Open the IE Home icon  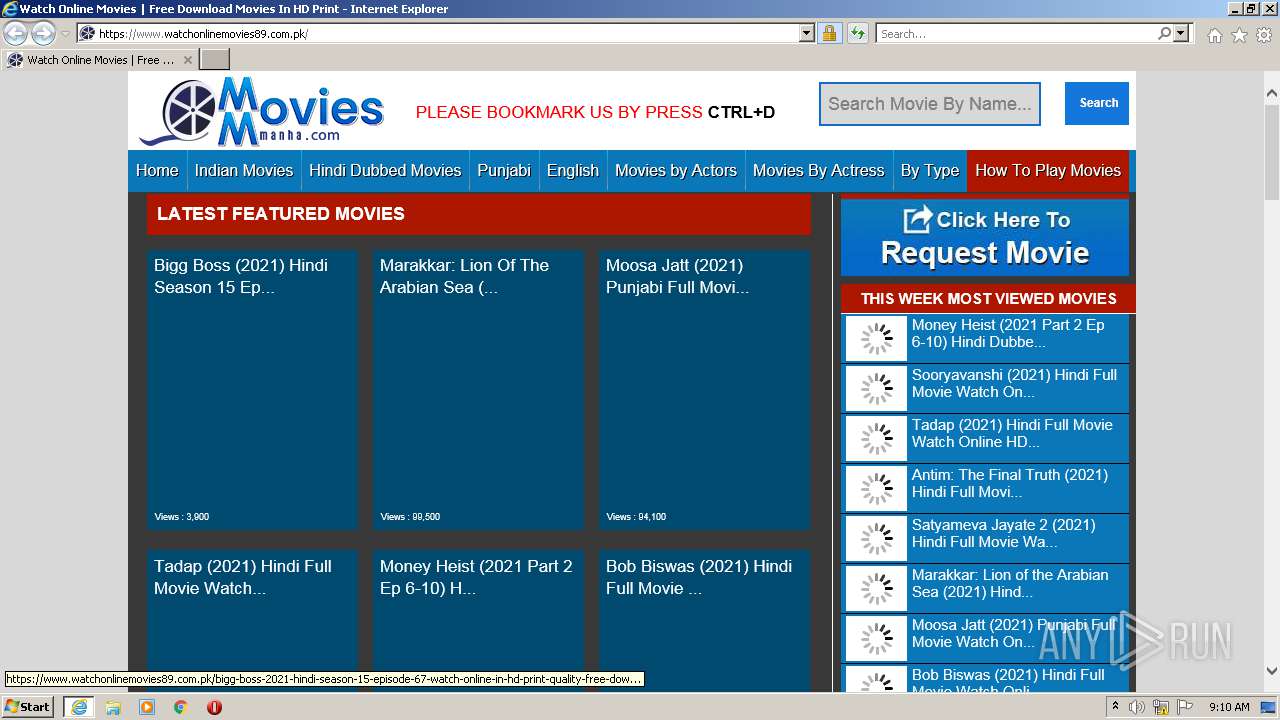coord(1214,35)
